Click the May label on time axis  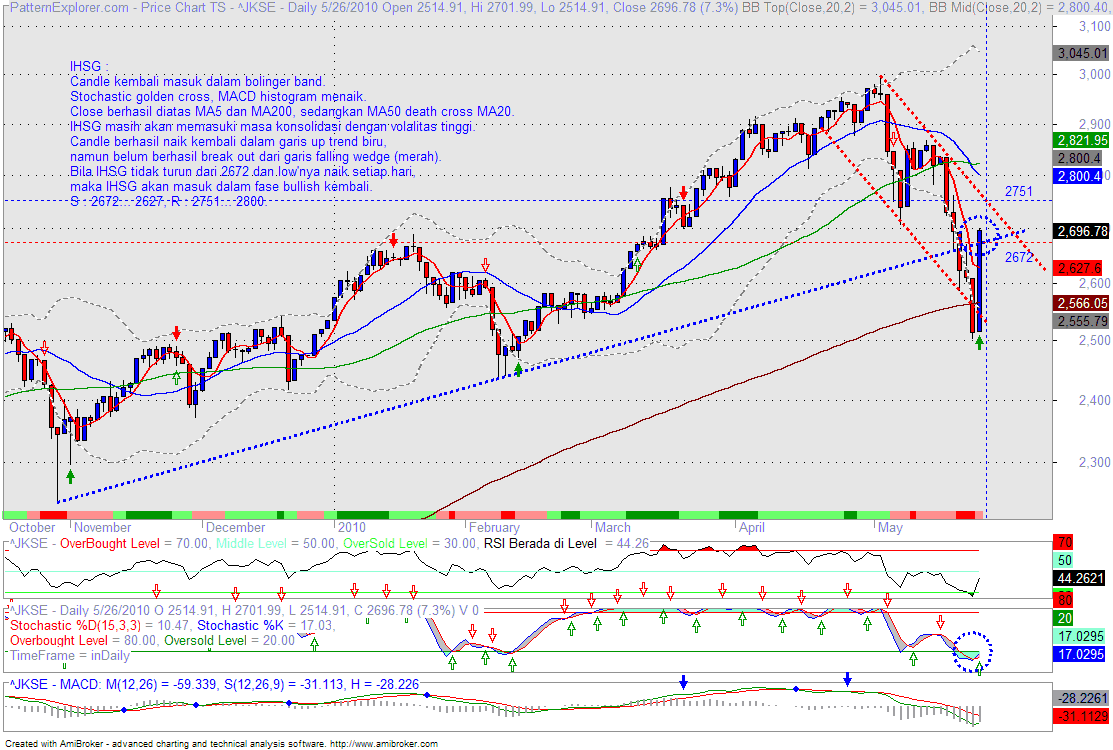[890, 527]
